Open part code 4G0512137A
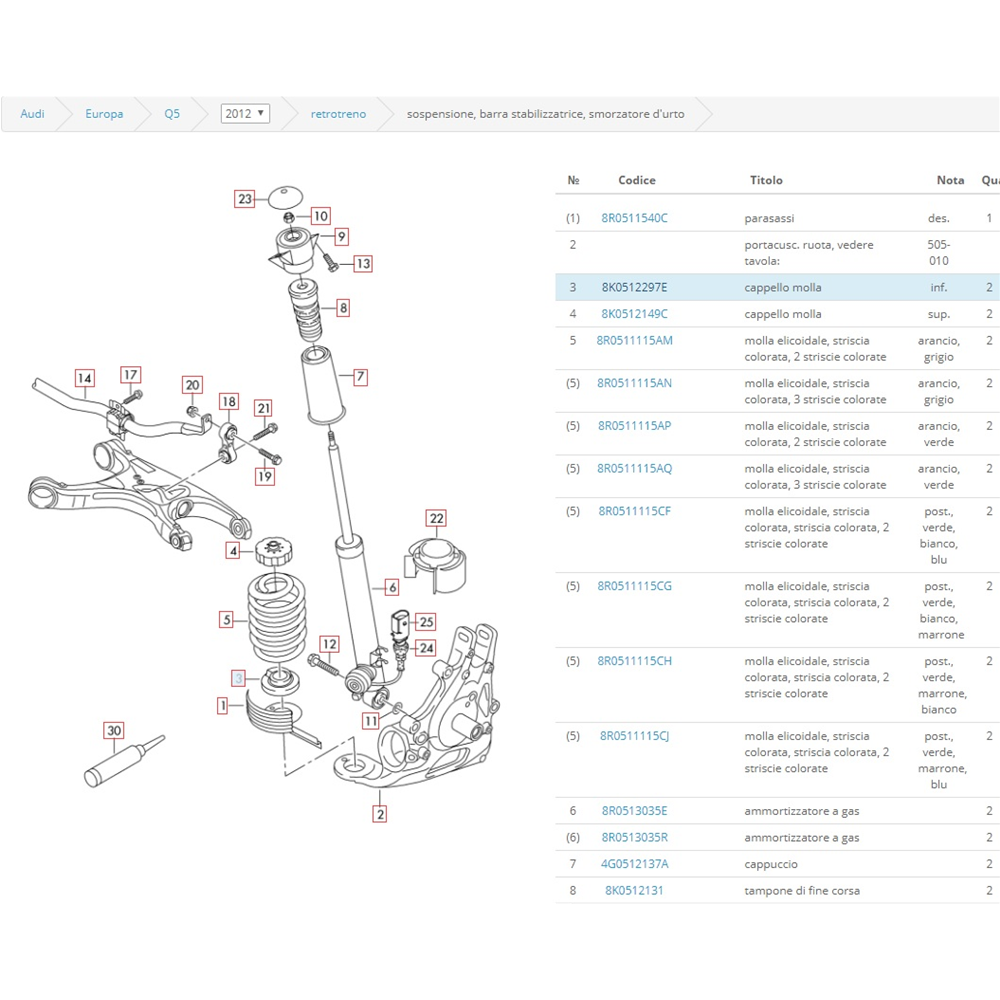Image resolution: width=1000 pixels, height=1000 pixels. (635, 864)
